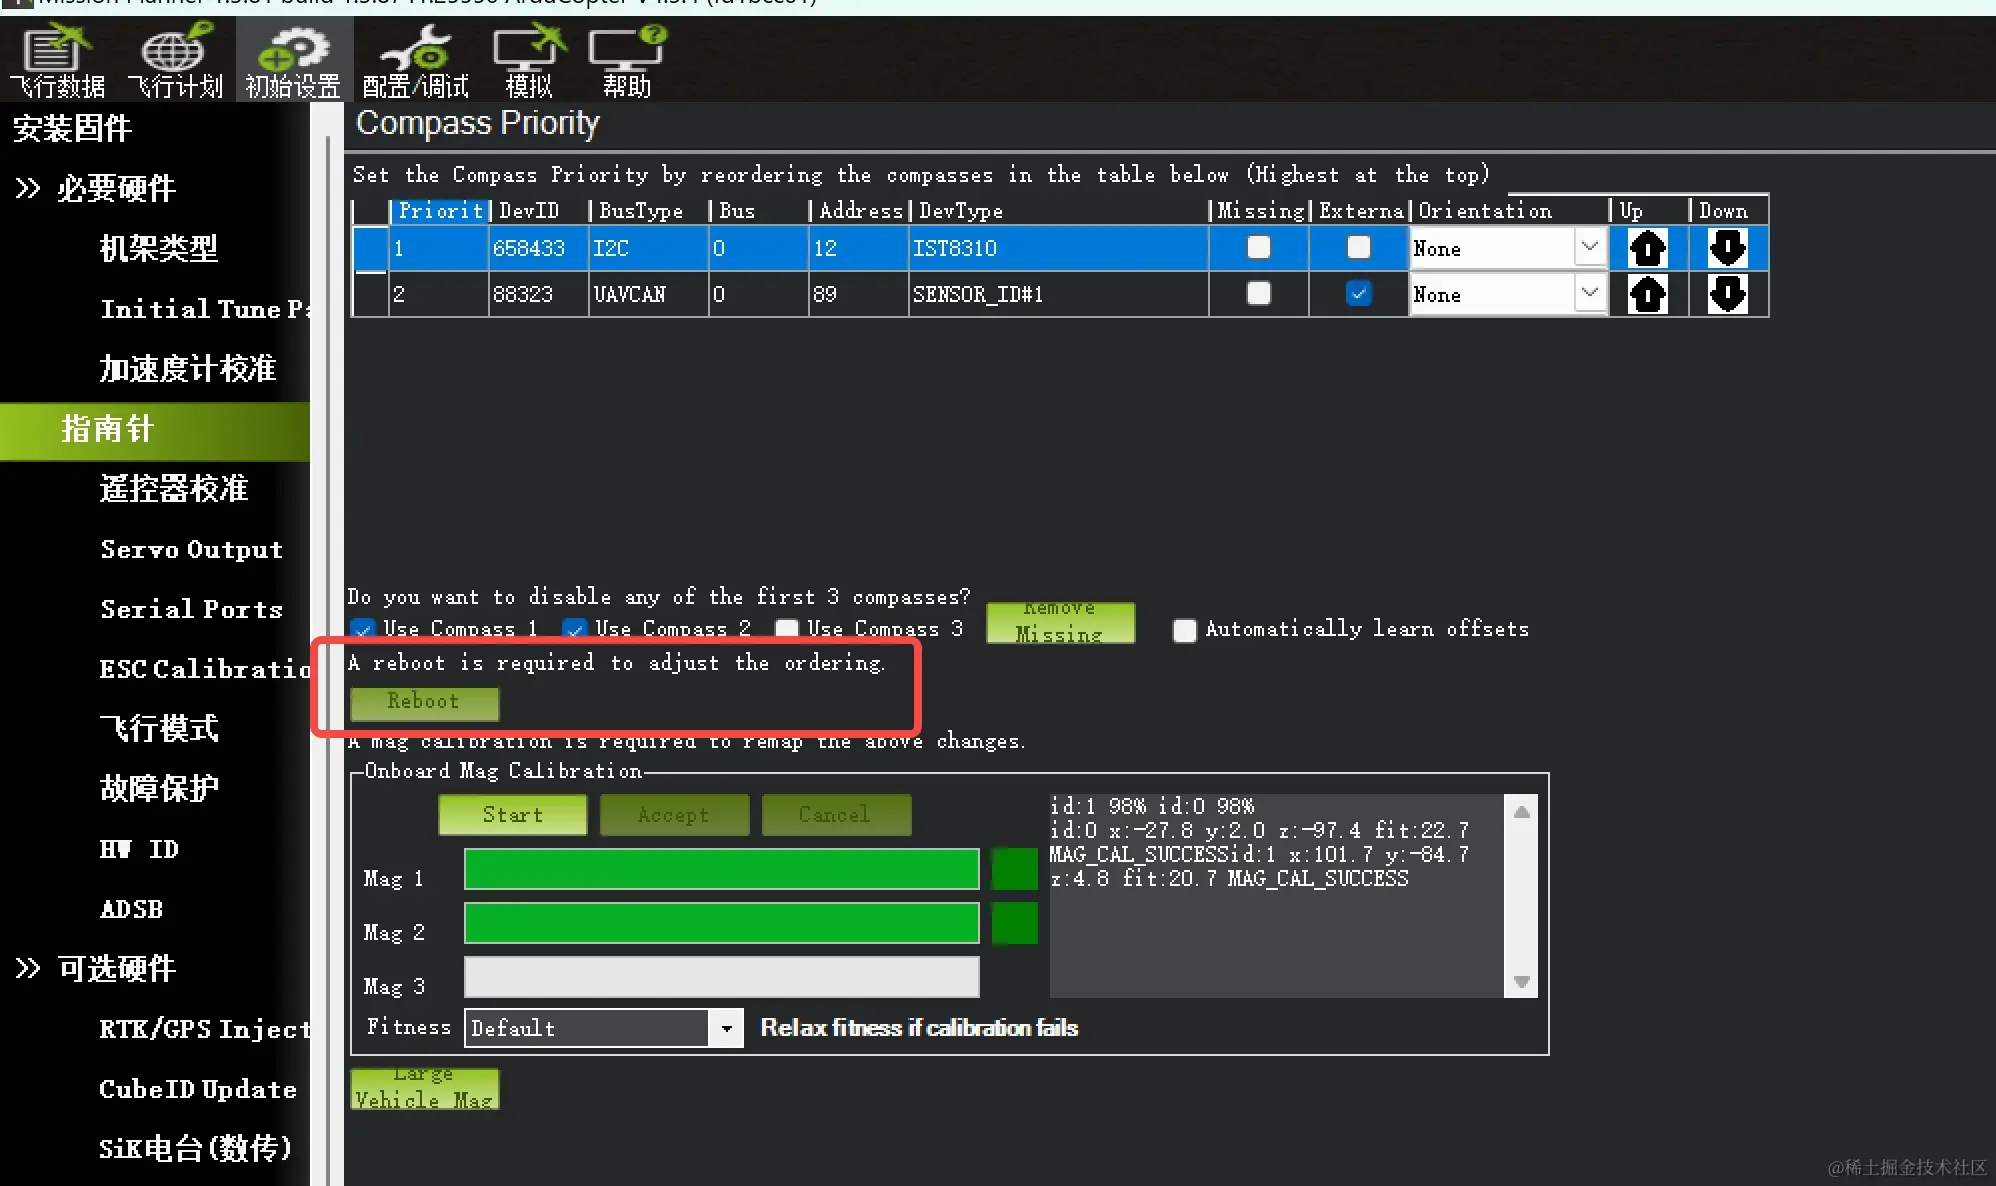
Task: Toggle External checkbox for the IST8310 compass
Action: 1358,247
